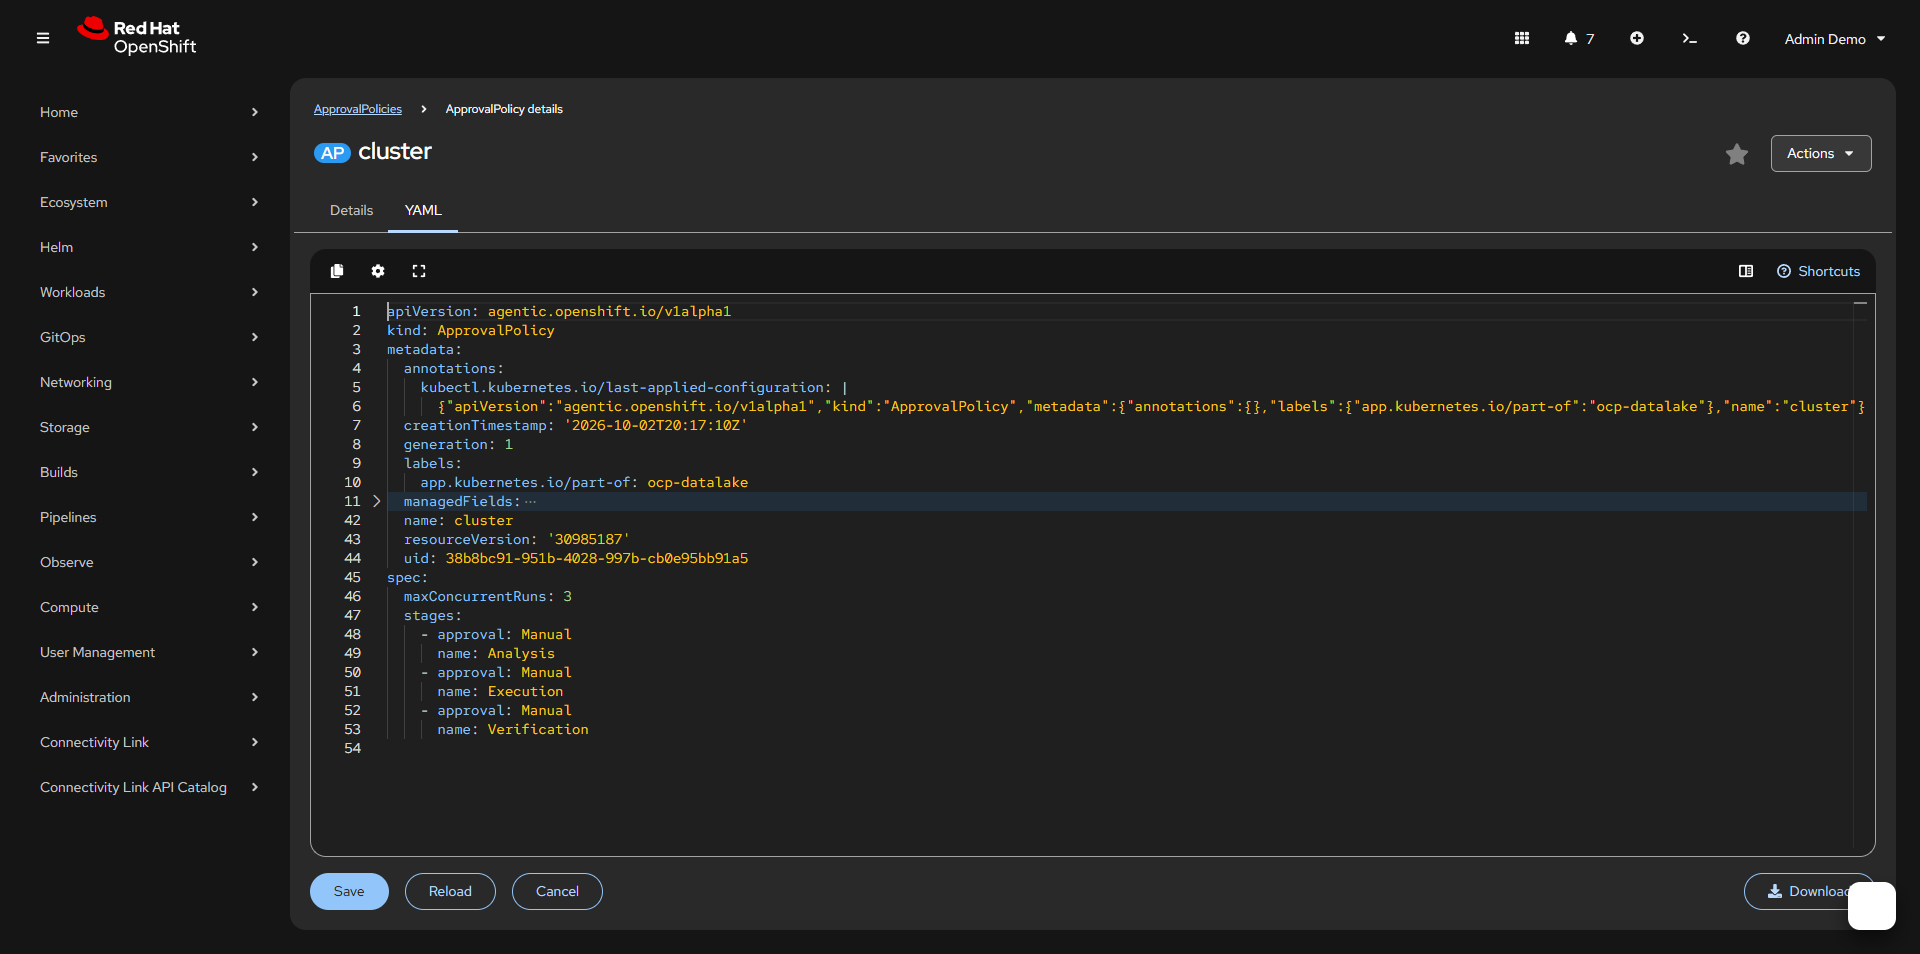The height and width of the screenshot is (954, 1920).
Task: Cancel the YAML editing
Action: tap(557, 891)
